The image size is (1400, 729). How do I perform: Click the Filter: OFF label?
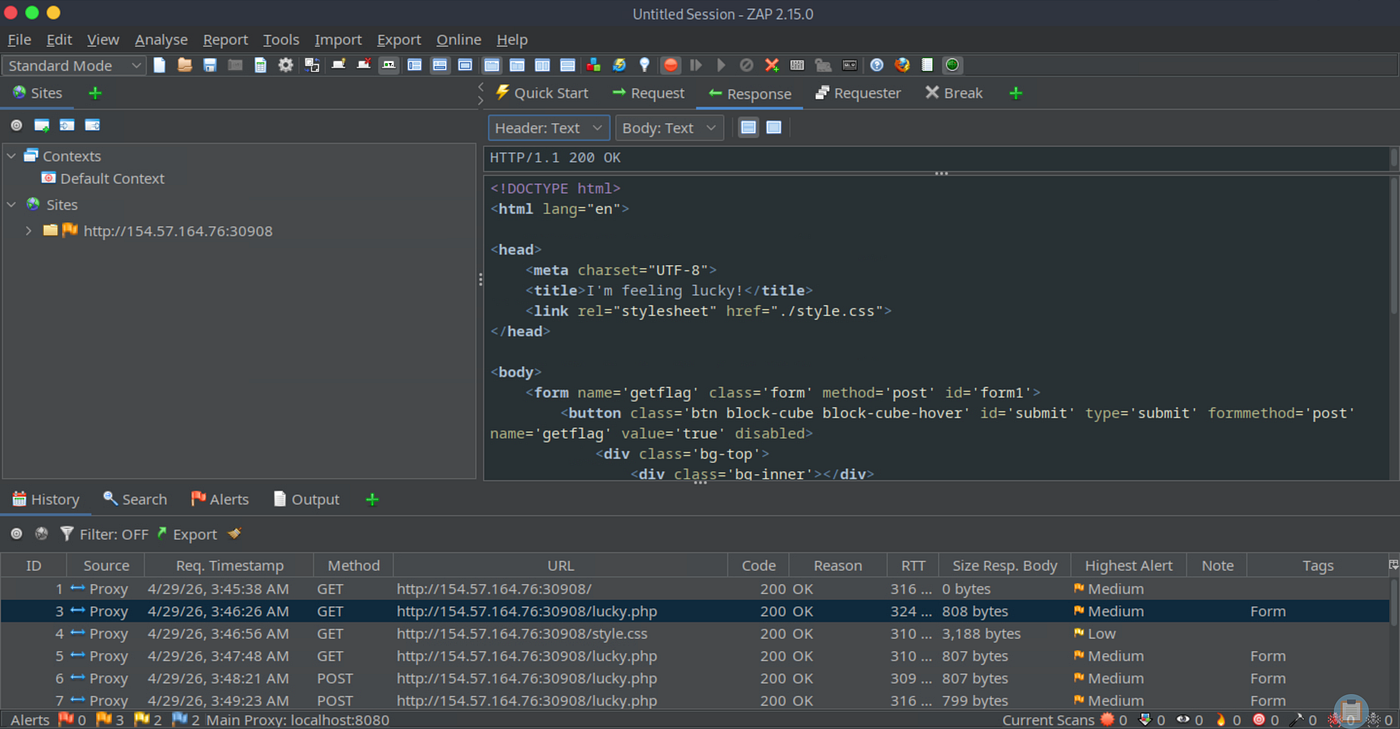pyautogui.click(x=114, y=534)
